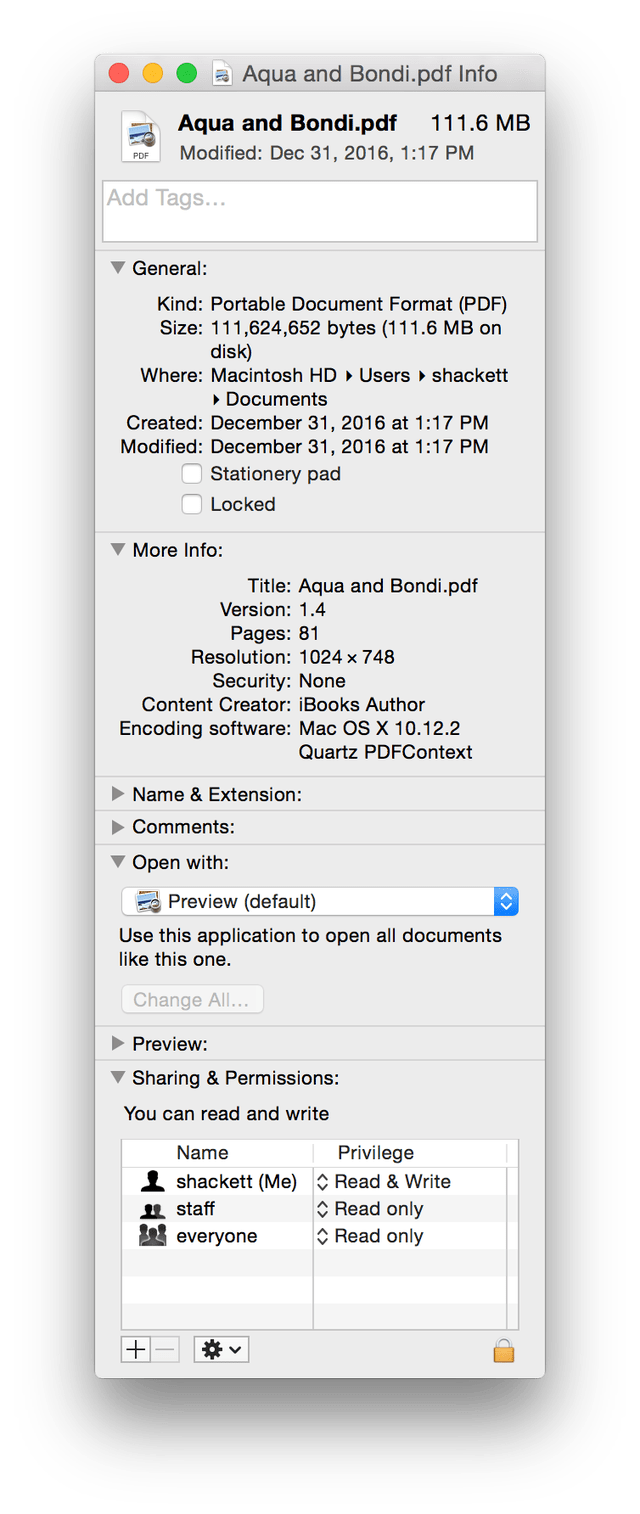
Task: Click the minus button to remove user
Action: click(166, 1350)
